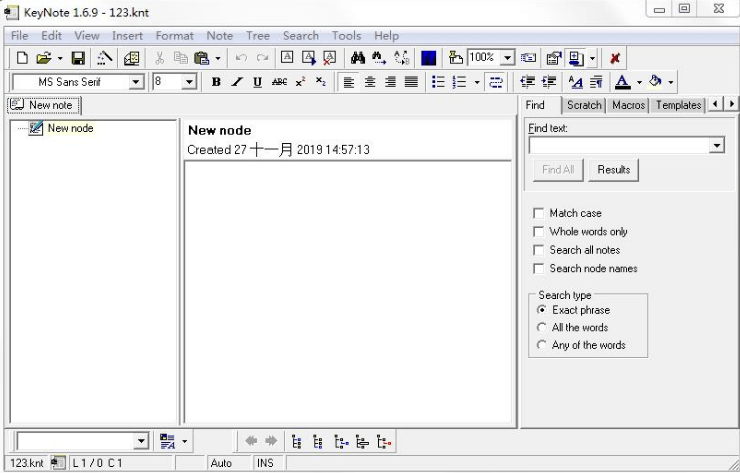This screenshot has width=740, height=473.
Task: Switch to the Templates tab
Action: pos(678,105)
